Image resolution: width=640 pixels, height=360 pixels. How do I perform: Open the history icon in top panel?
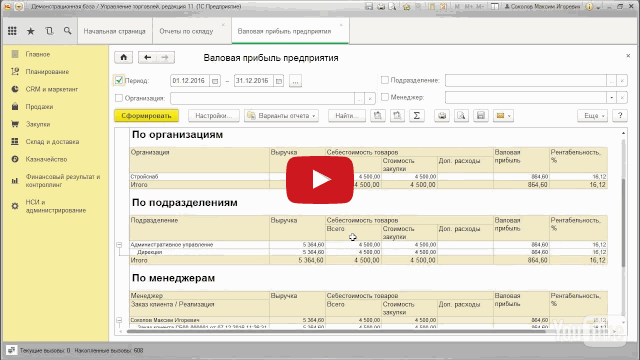point(49,31)
